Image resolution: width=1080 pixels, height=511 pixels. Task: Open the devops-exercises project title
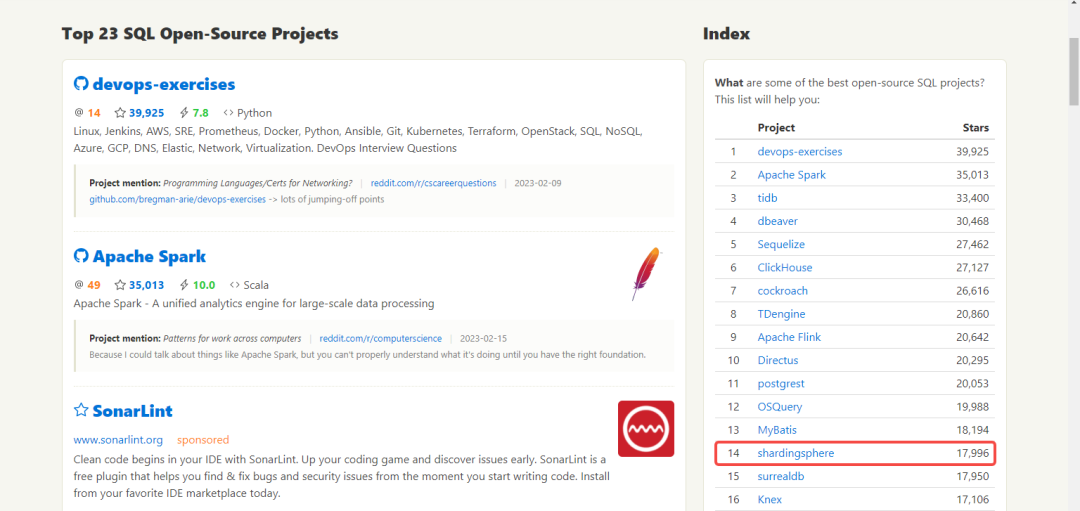(x=164, y=84)
